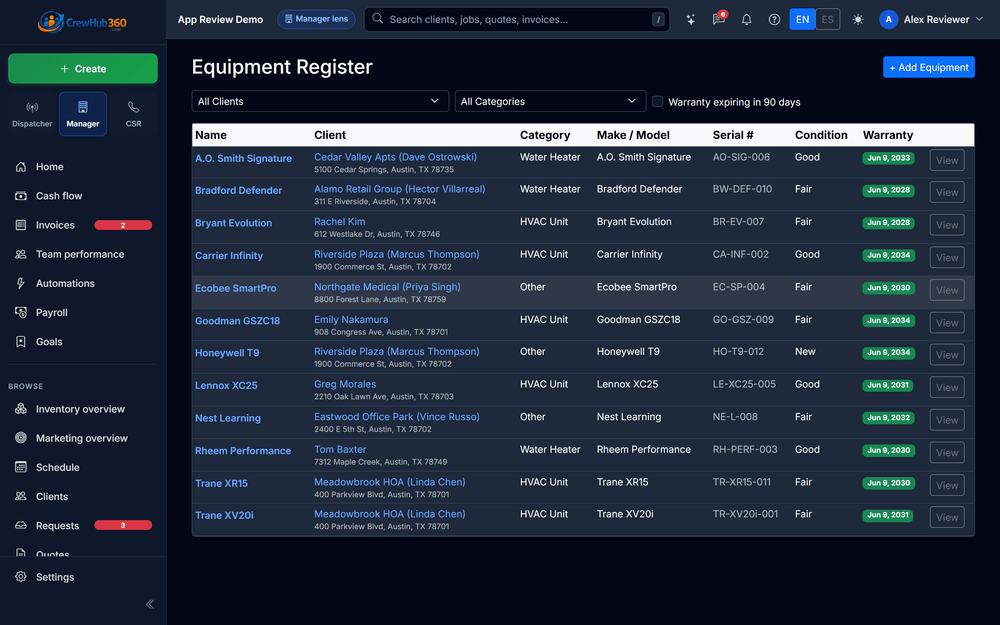
Task: Open the Carrier Infinity equipment link
Action: [229, 255]
